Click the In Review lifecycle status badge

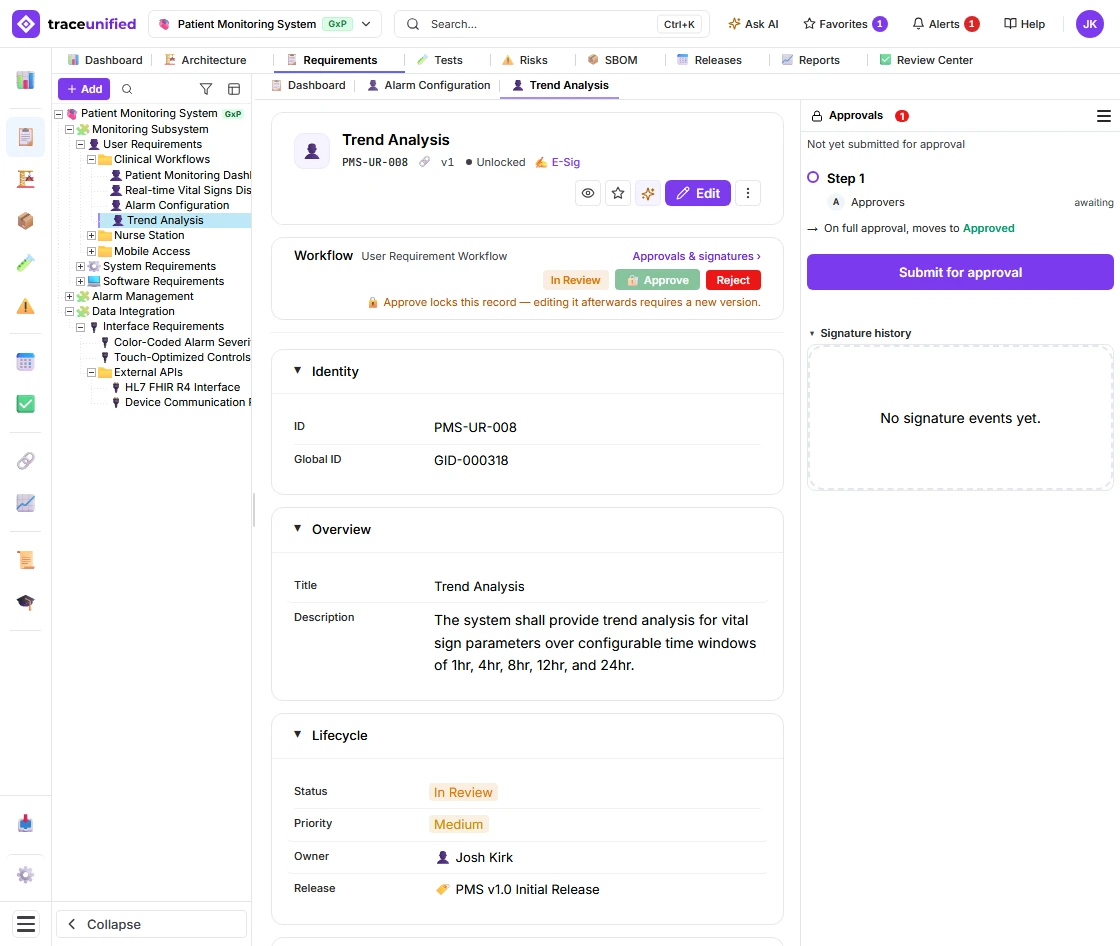(x=463, y=792)
